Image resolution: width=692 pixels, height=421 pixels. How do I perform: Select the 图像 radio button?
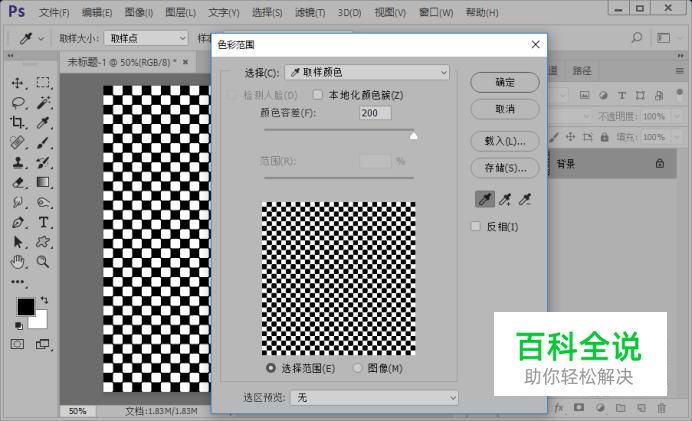[x=357, y=368]
